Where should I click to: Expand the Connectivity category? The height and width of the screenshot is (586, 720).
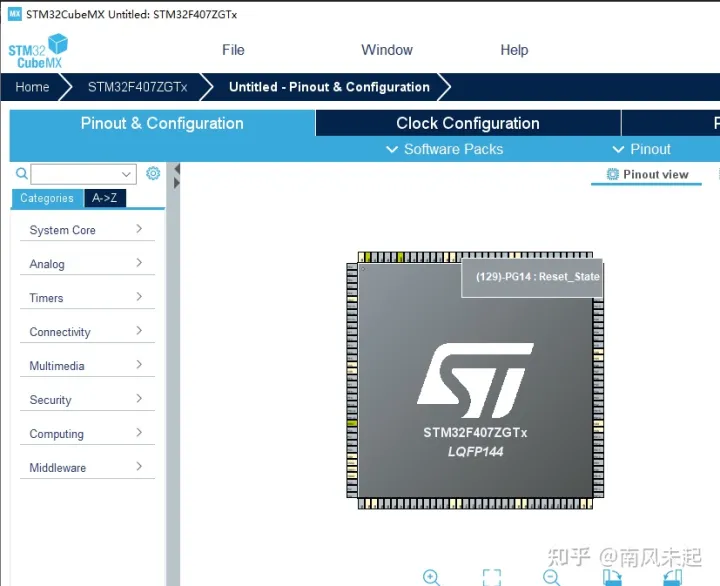click(x=86, y=332)
